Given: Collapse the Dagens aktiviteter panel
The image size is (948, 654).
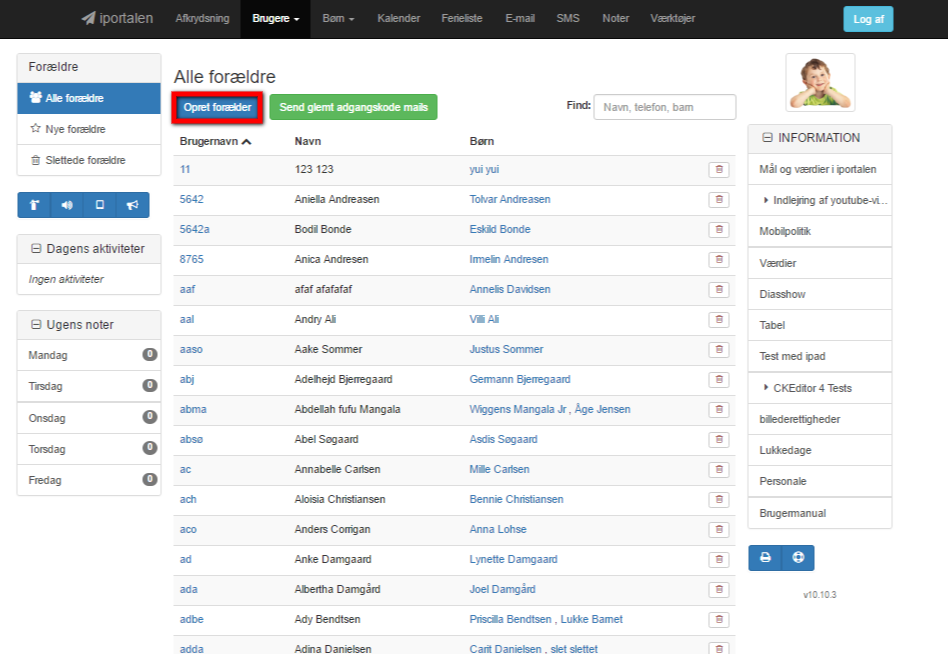Looking at the screenshot, I should coord(36,248).
